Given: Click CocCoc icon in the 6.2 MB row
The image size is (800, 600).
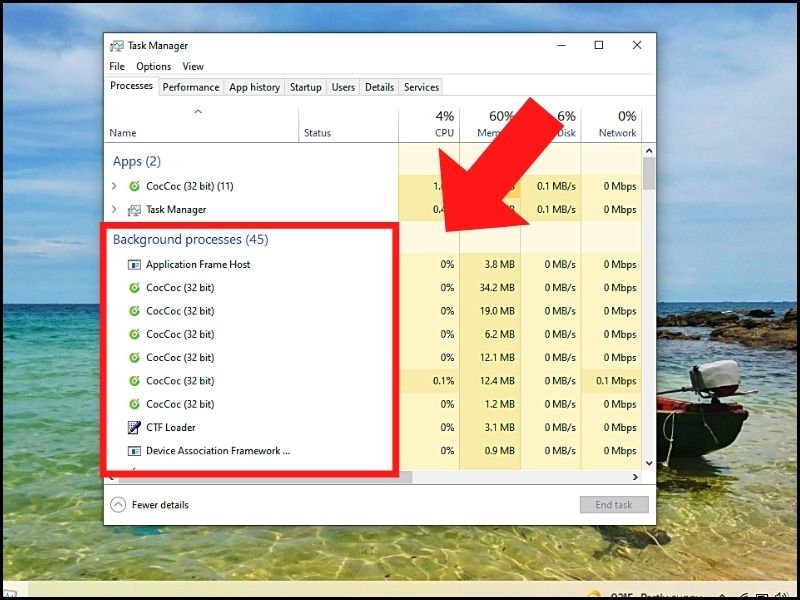Looking at the screenshot, I should (134, 335).
